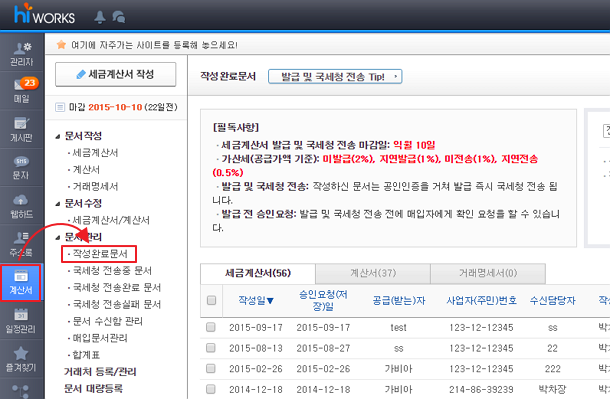Open 문서 대량등록
The height and width of the screenshot is (399, 610).
point(93,388)
